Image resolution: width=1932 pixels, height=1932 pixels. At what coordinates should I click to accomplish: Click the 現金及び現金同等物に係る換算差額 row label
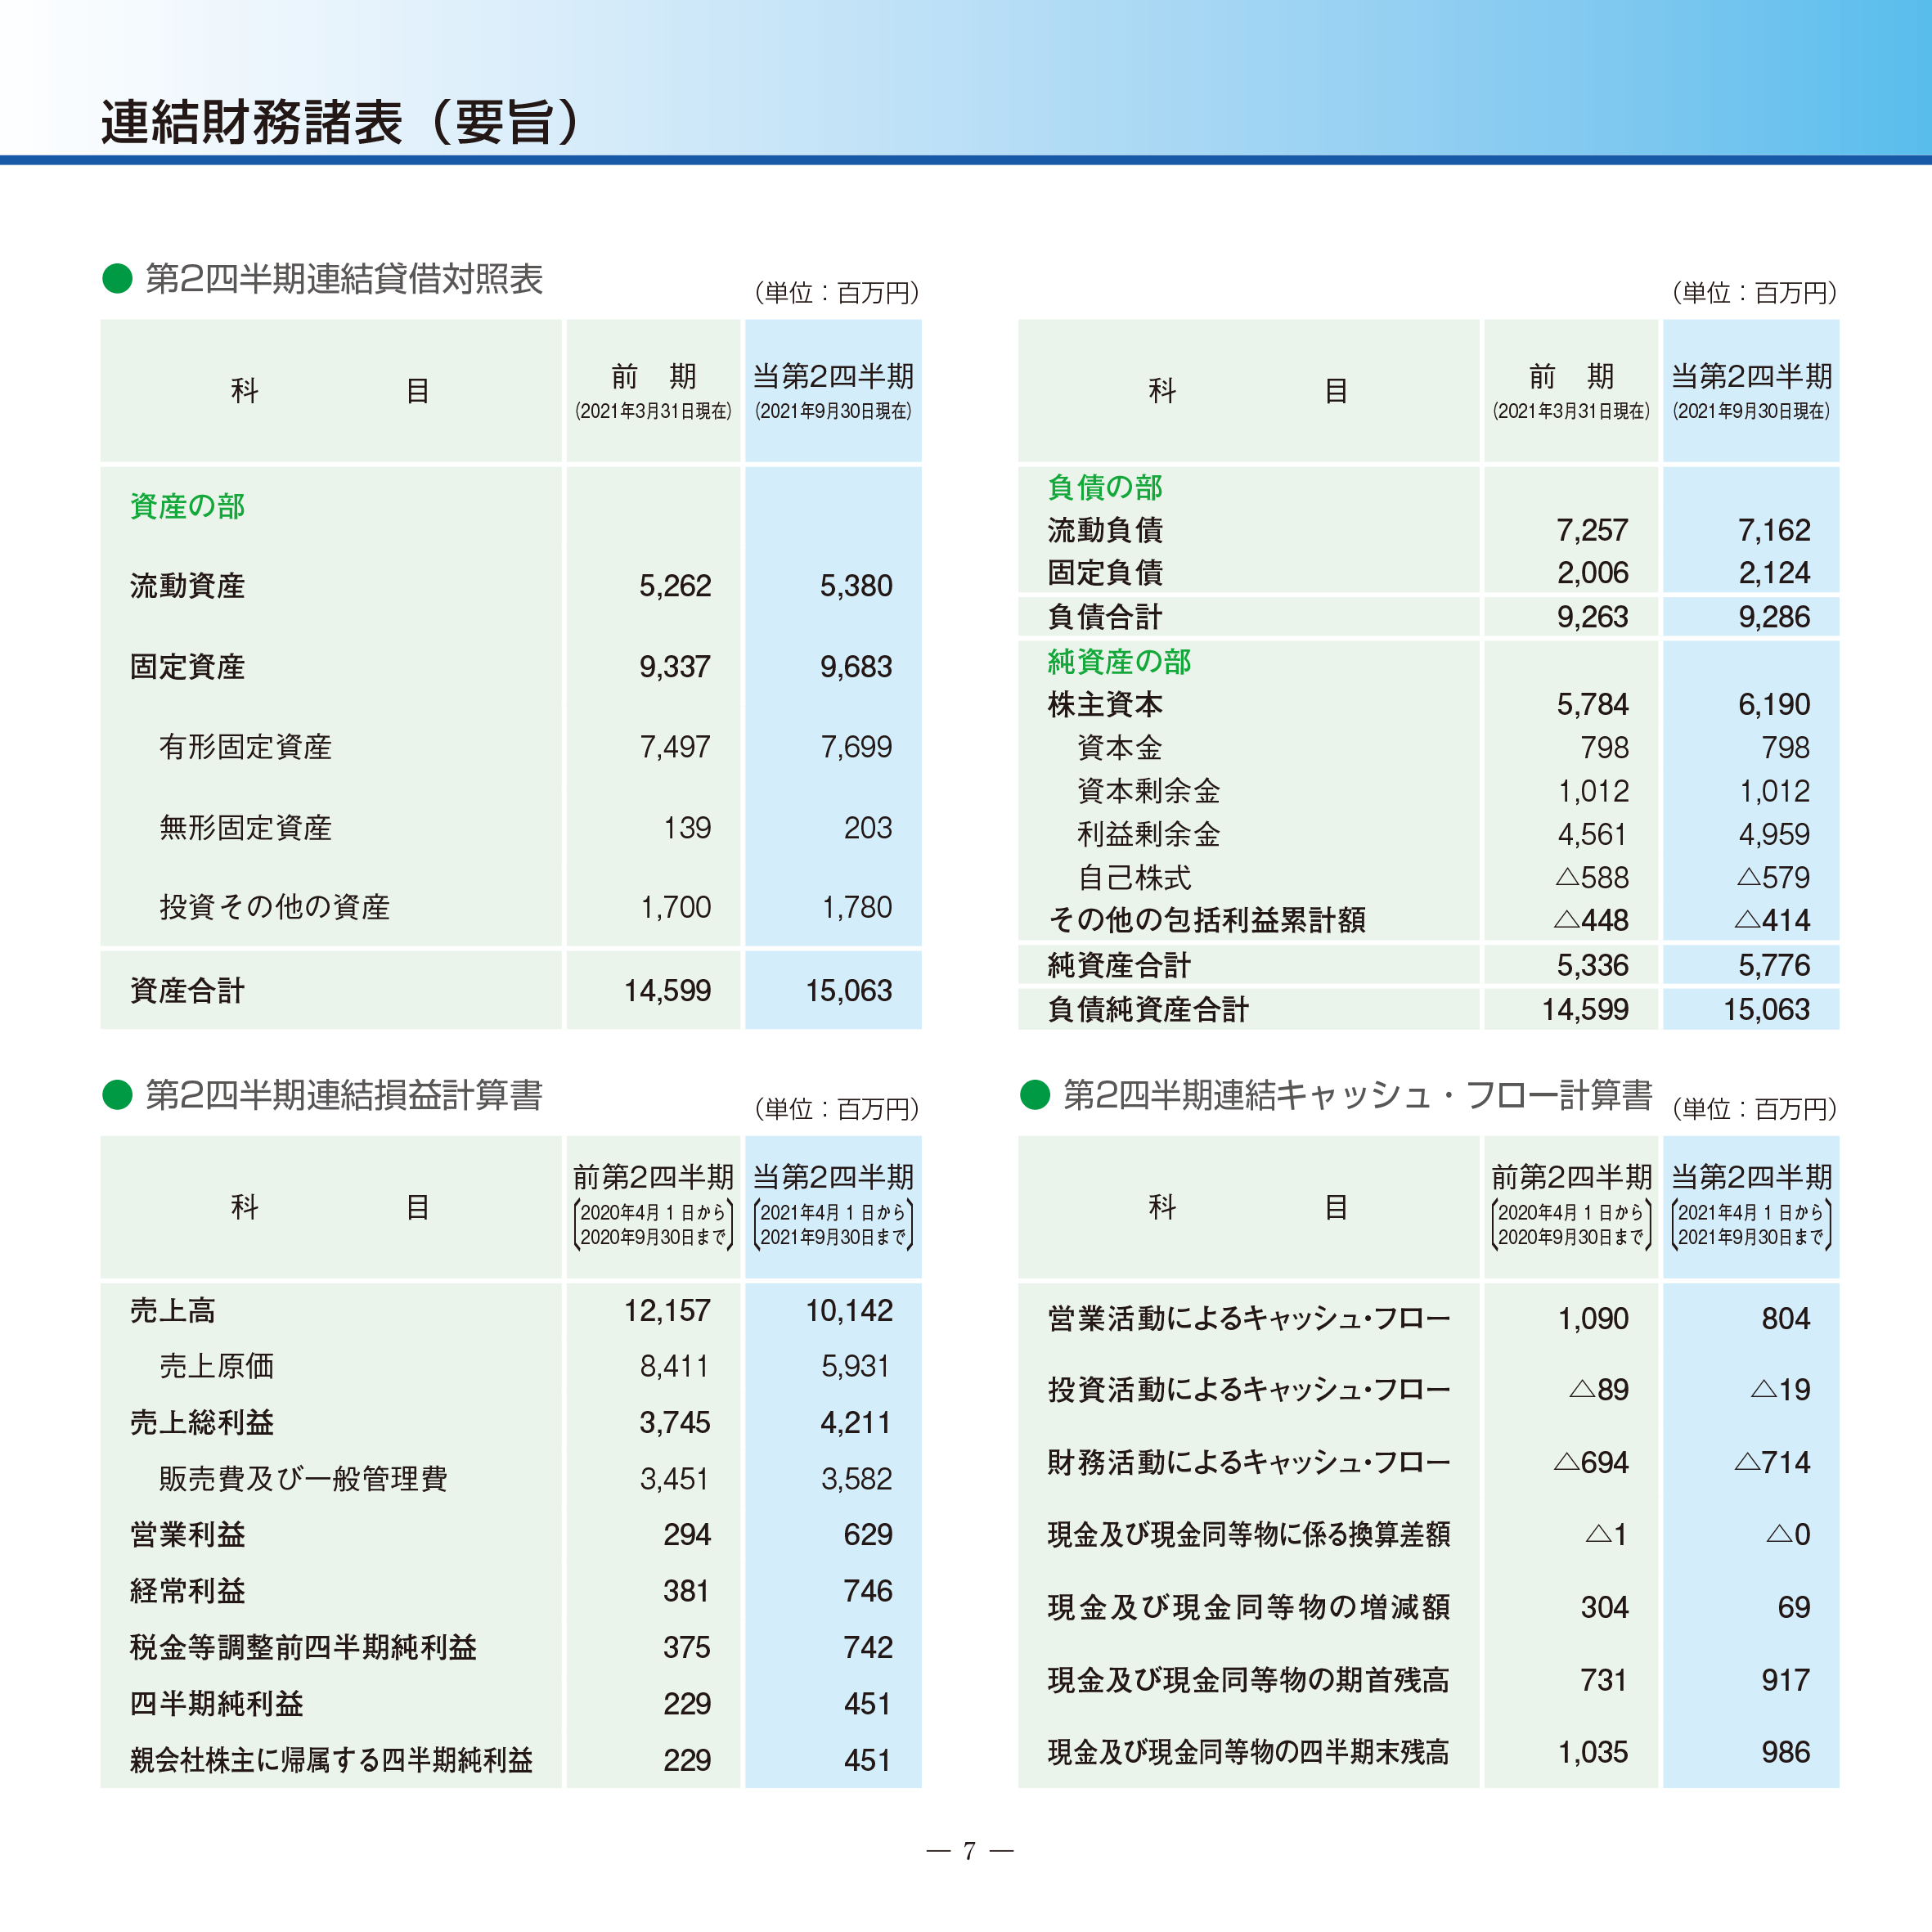(1248, 1534)
